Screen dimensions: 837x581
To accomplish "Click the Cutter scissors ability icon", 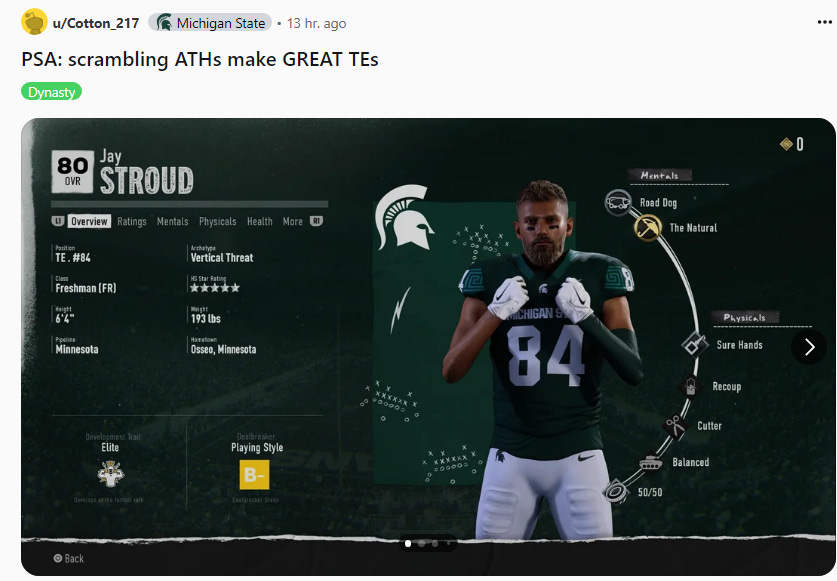I will [675, 426].
